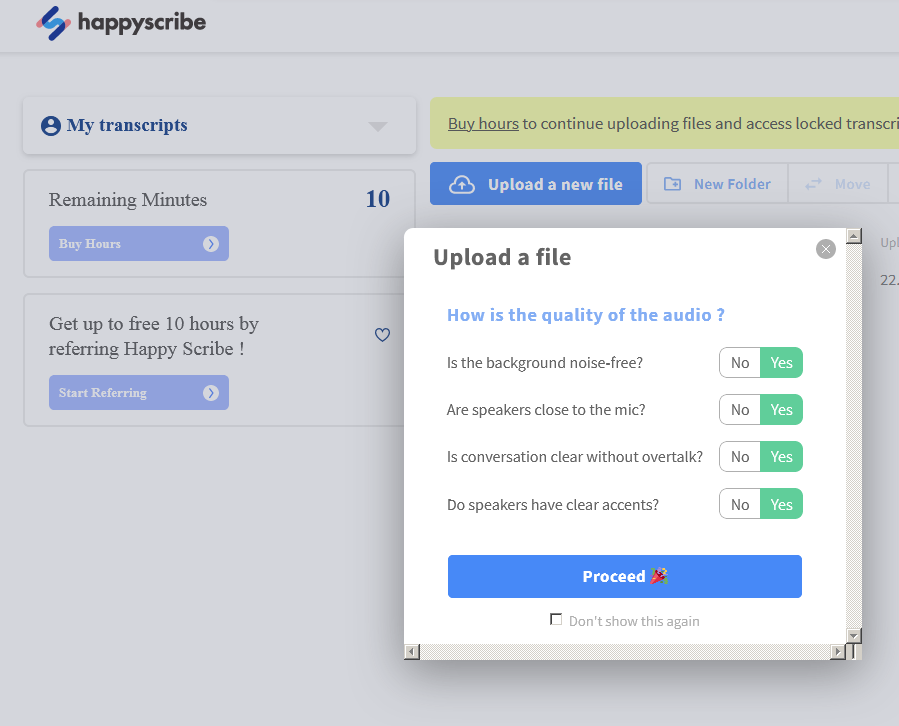Select No for clear accents question
Screen dimensions: 899x726
pos(740,504)
